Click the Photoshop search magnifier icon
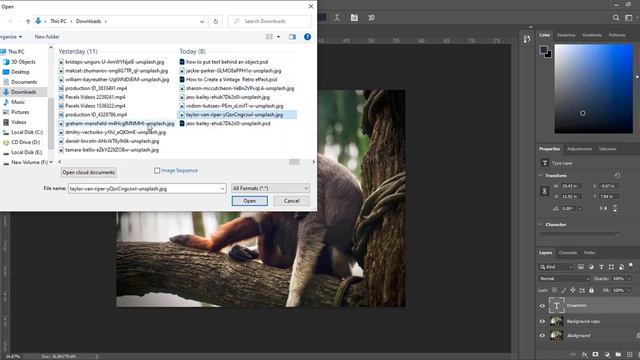 [x=616, y=18]
